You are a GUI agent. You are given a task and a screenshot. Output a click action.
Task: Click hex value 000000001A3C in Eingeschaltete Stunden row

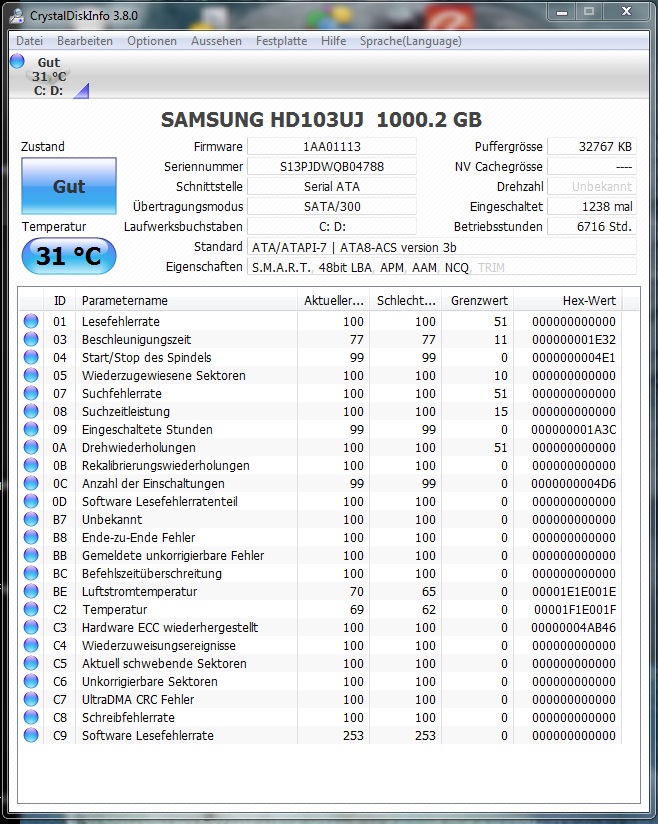click(573, 429)
